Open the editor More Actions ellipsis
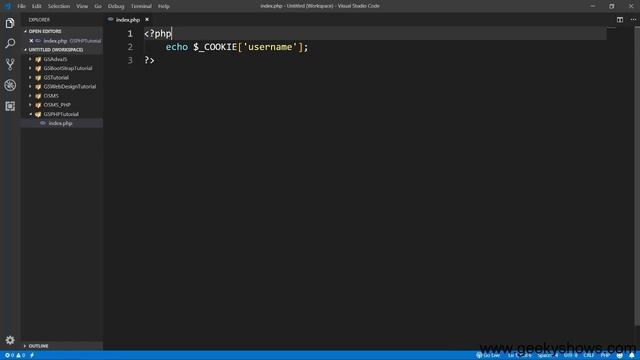Screen dimensions: 640x360 click(x=633, y=20)
